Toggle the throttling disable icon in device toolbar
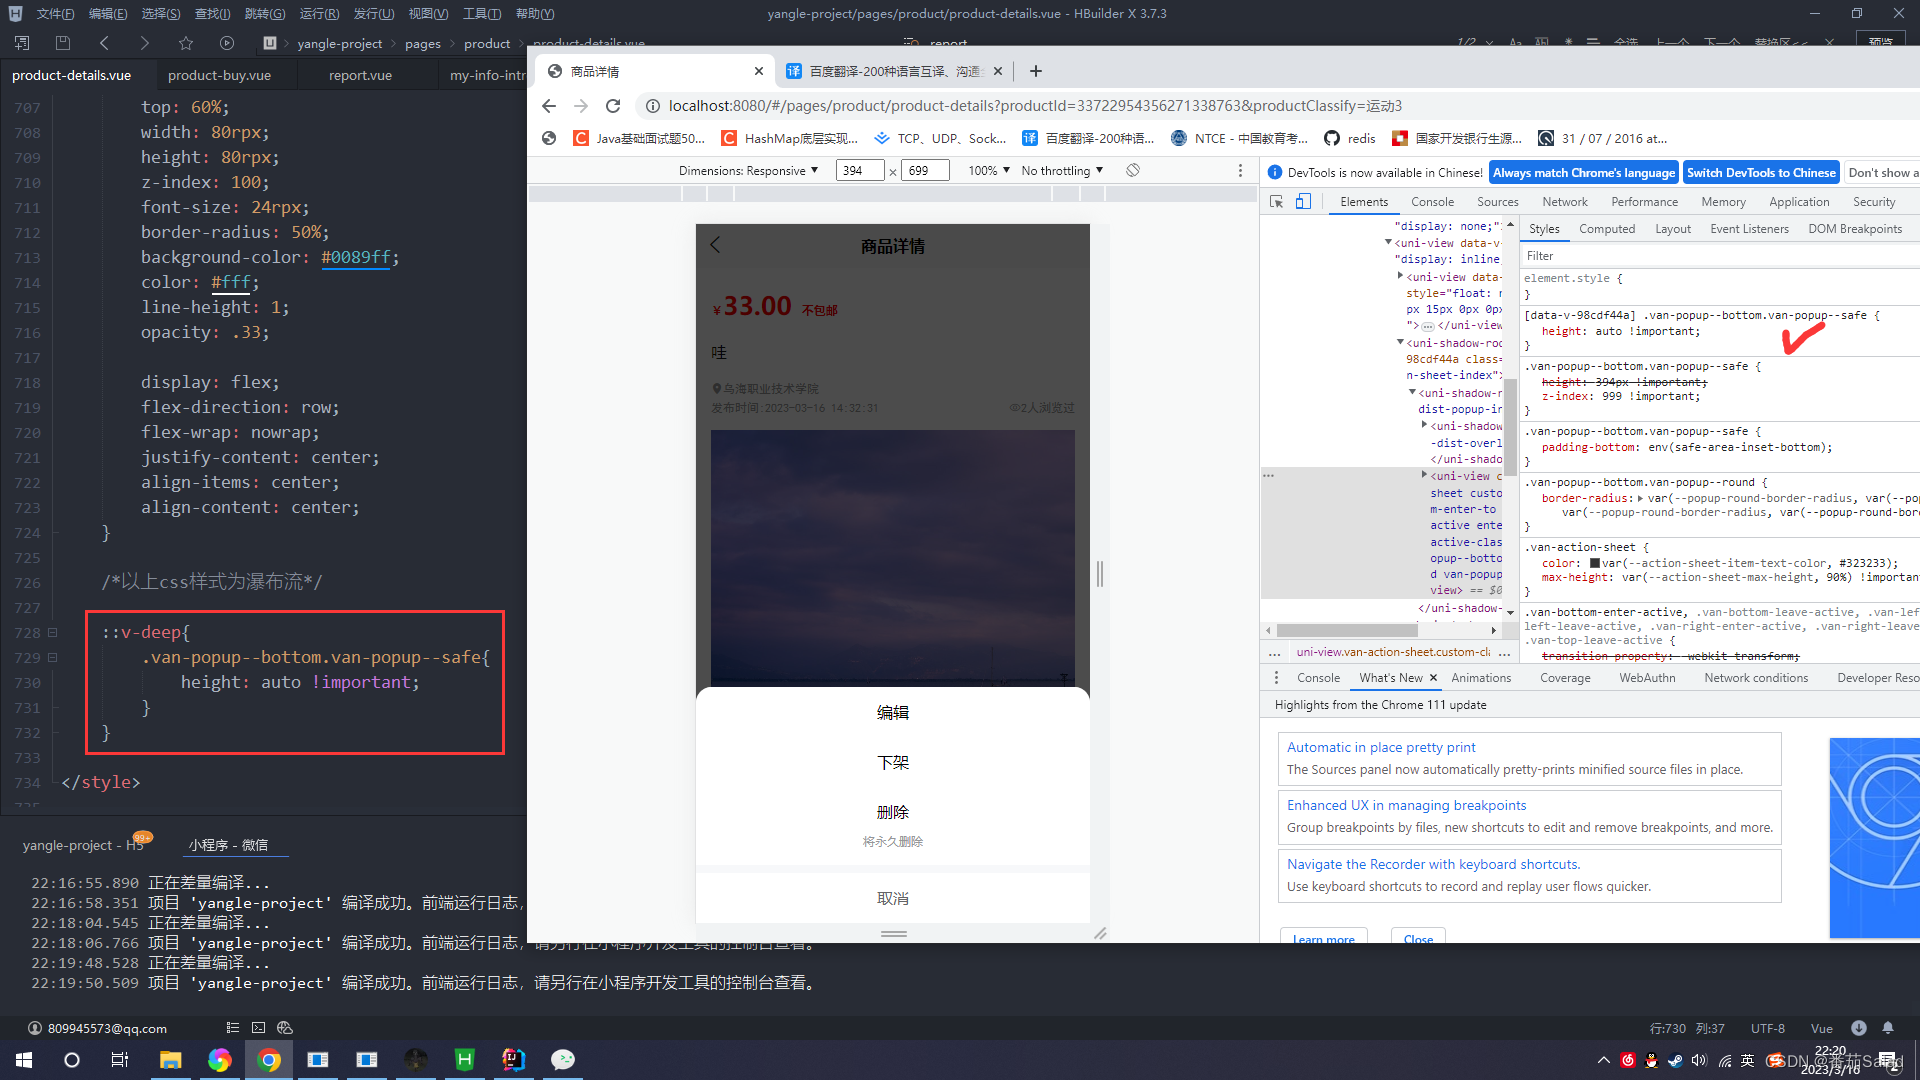 click(1133, 170)
